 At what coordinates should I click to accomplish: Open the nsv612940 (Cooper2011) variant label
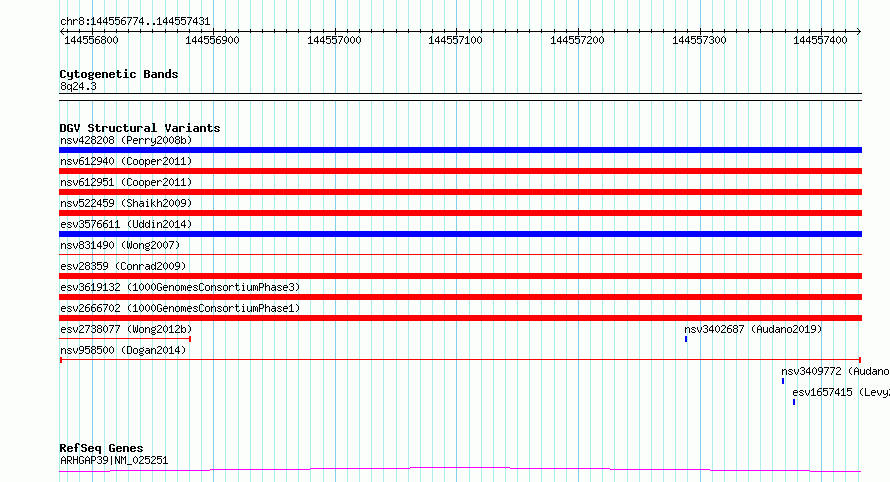tap(126, 161)
